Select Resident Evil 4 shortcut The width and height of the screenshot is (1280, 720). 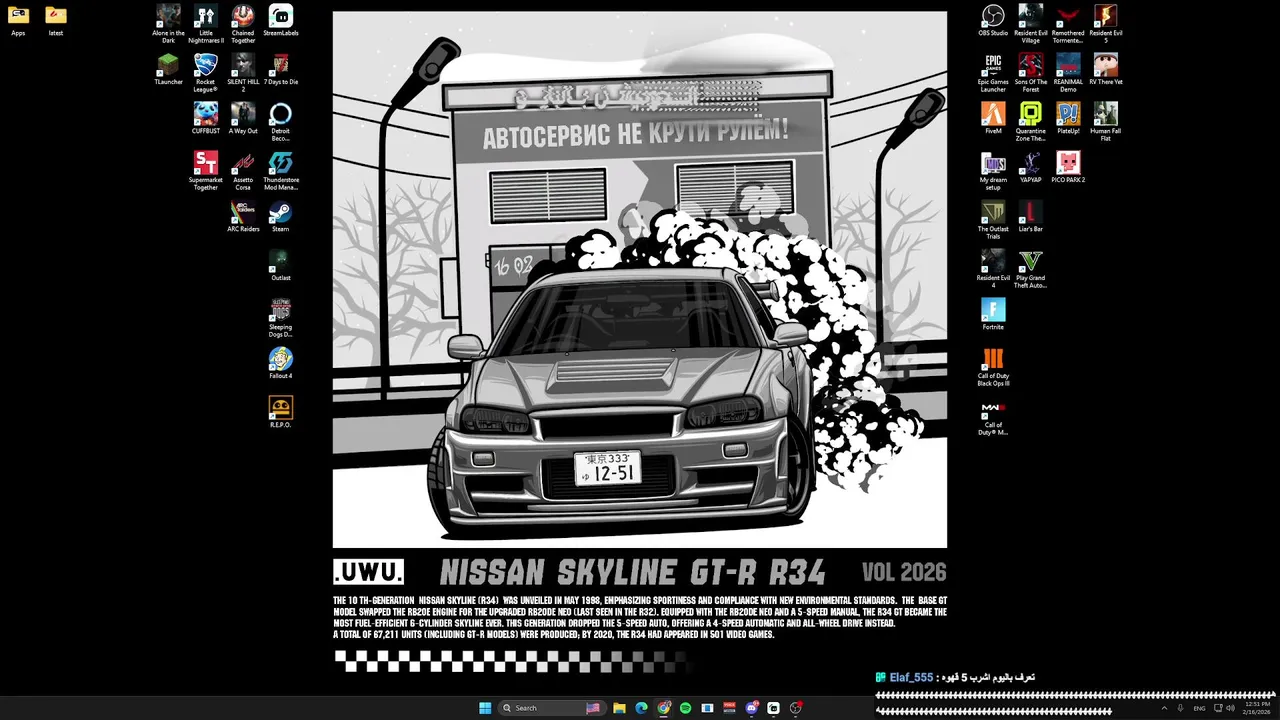click(x=993, y=268)
